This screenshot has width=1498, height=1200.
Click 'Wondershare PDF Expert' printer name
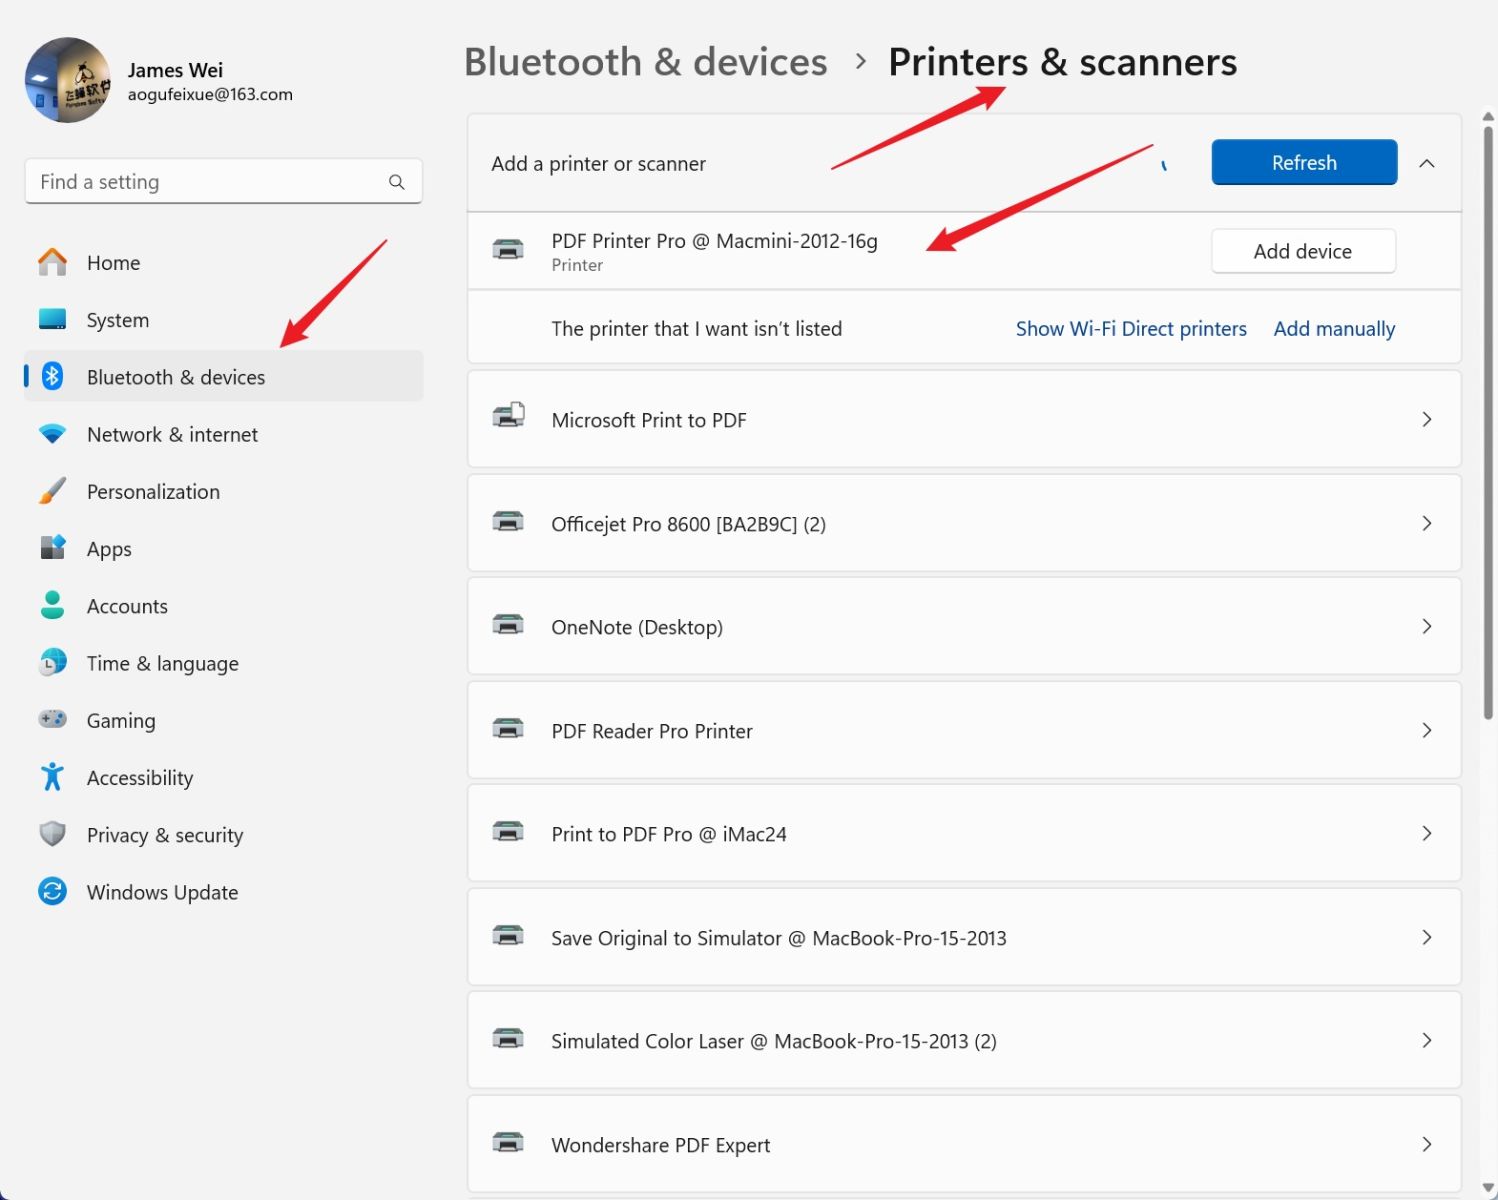point(661,1145)
